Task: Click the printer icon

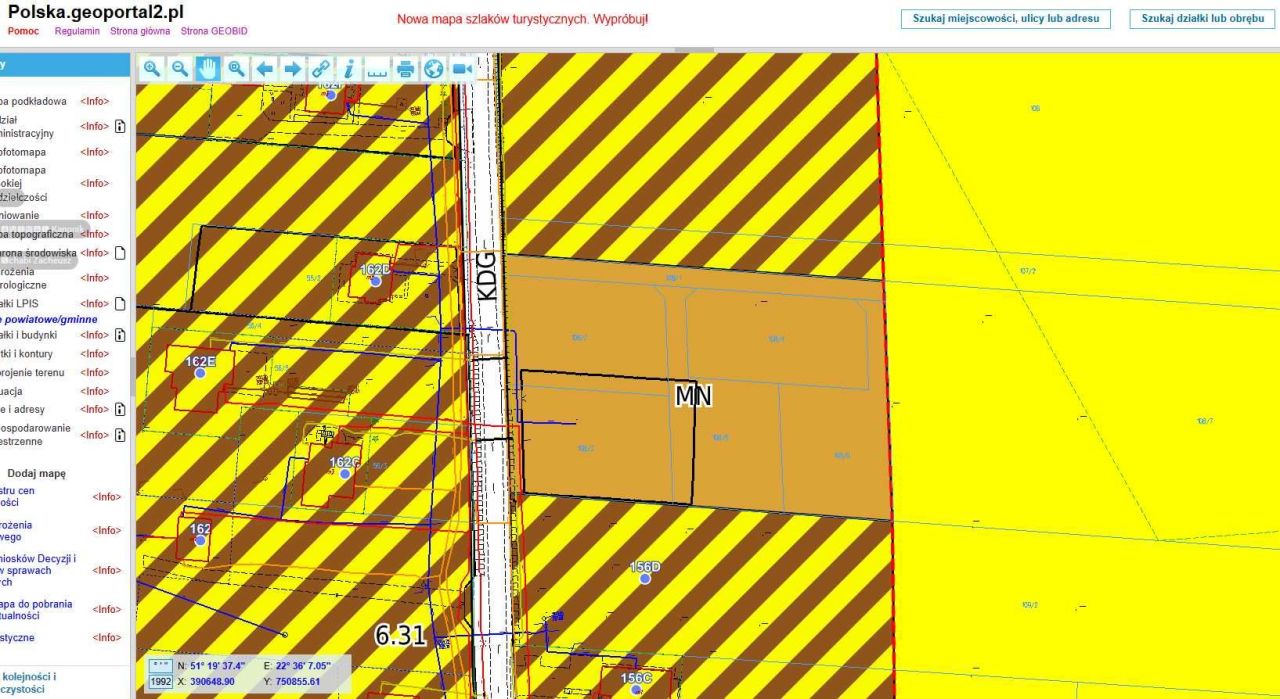Action: pyautogui.click(x=405, y=68)
